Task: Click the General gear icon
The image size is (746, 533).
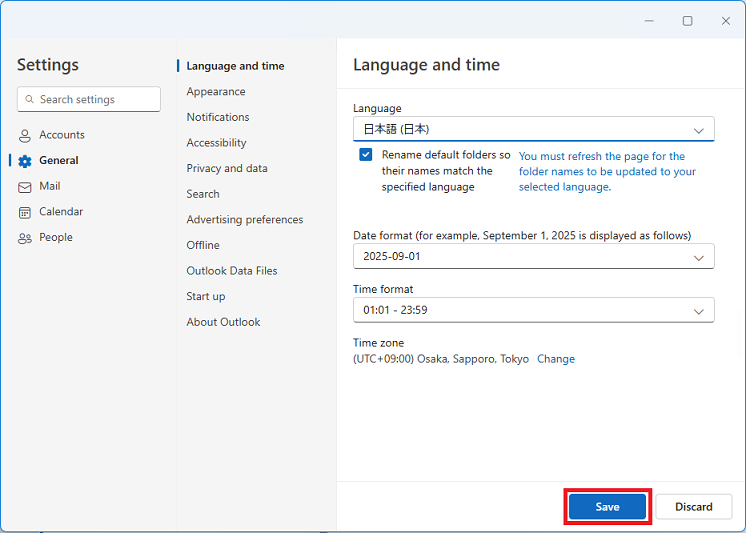Action: (x=25, y=161)
